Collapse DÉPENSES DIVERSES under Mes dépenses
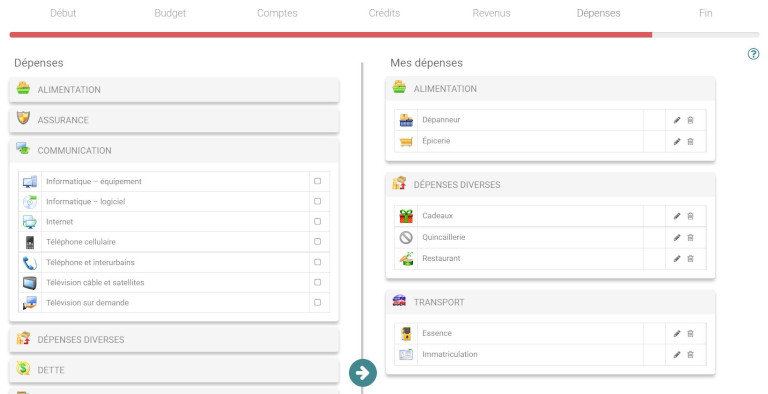Viewport: 768px width, 394px height. (x=550, y=185)
